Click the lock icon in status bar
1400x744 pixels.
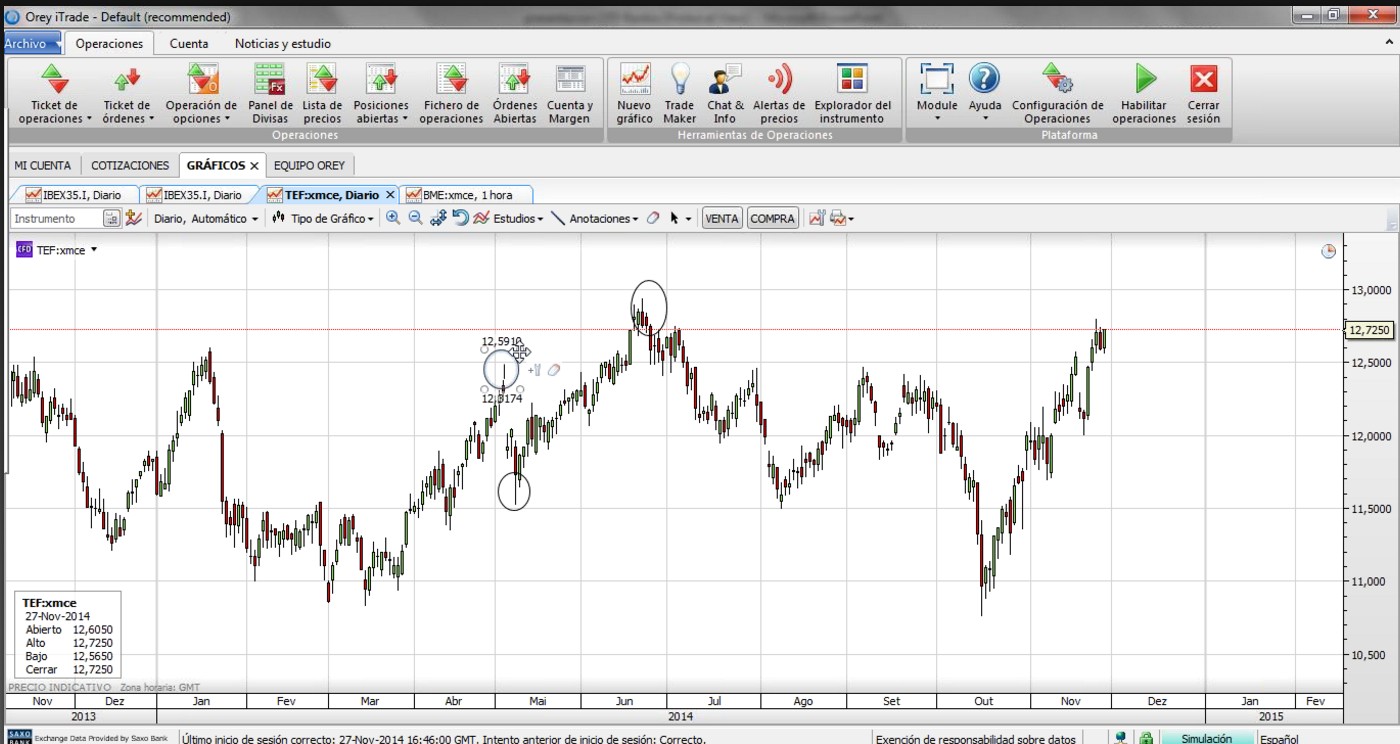[x=1146, y=738]
